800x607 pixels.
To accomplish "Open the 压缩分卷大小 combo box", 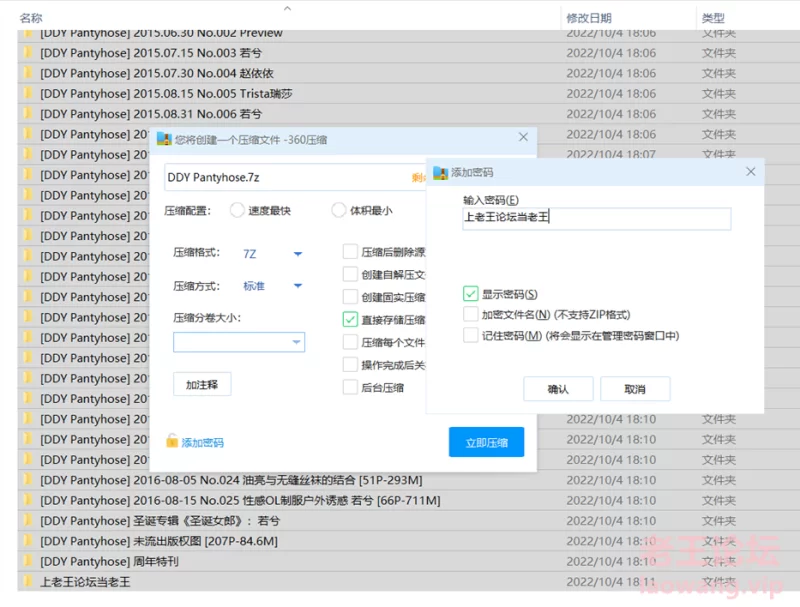I will tap(239, 342).
